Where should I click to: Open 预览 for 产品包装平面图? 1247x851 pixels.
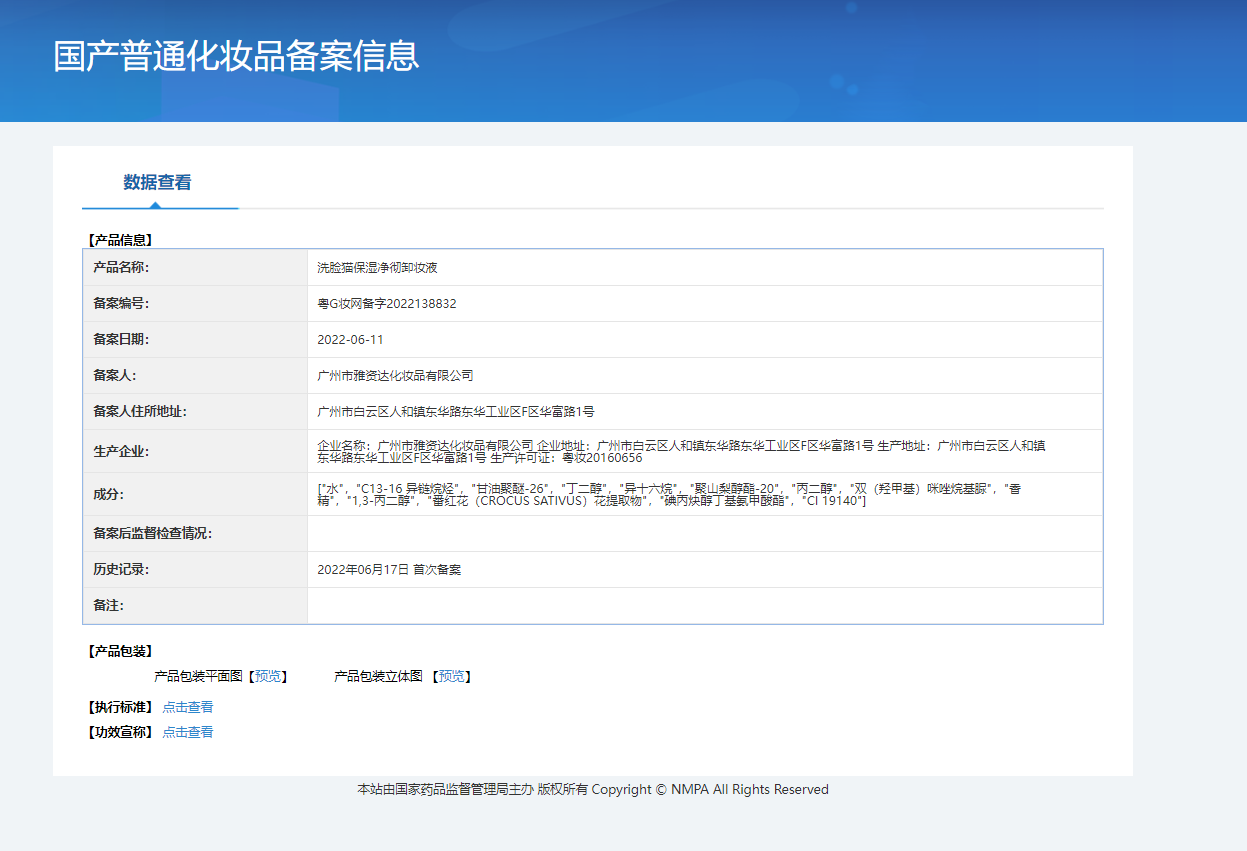tap(270, 676)
